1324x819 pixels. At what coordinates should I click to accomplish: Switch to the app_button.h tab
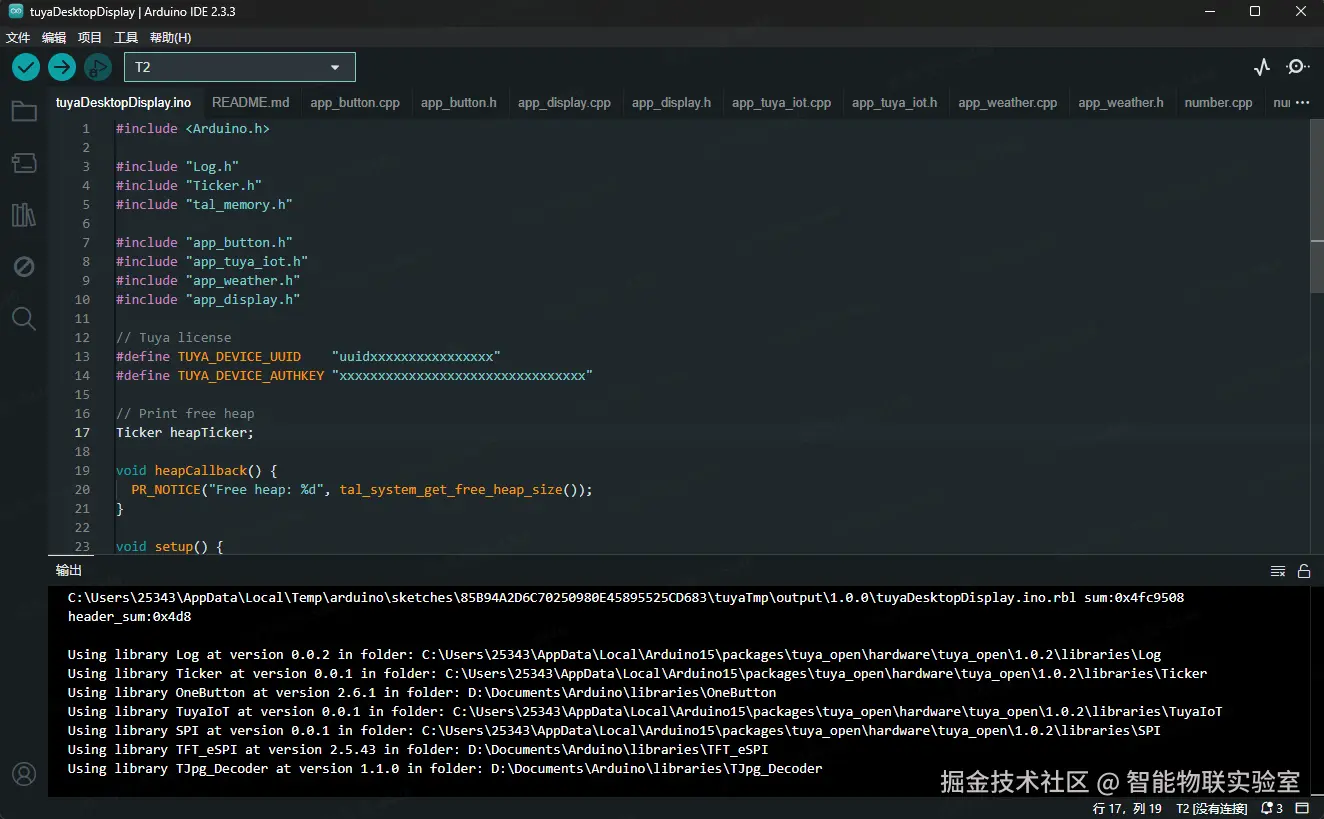[459, 102]
